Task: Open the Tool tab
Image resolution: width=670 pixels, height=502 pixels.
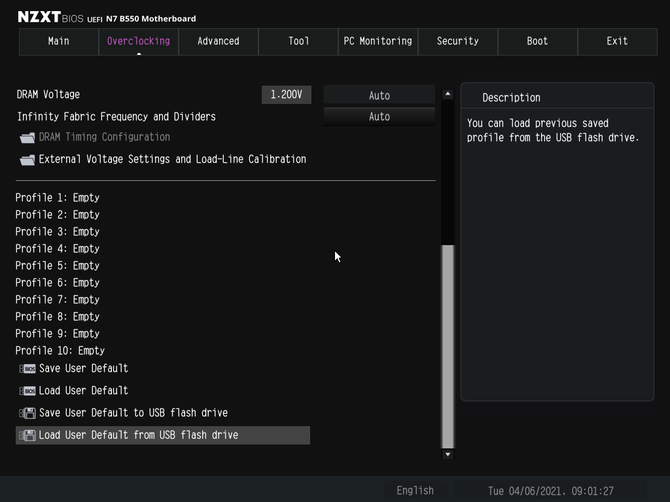Action: tap(298, 41)
